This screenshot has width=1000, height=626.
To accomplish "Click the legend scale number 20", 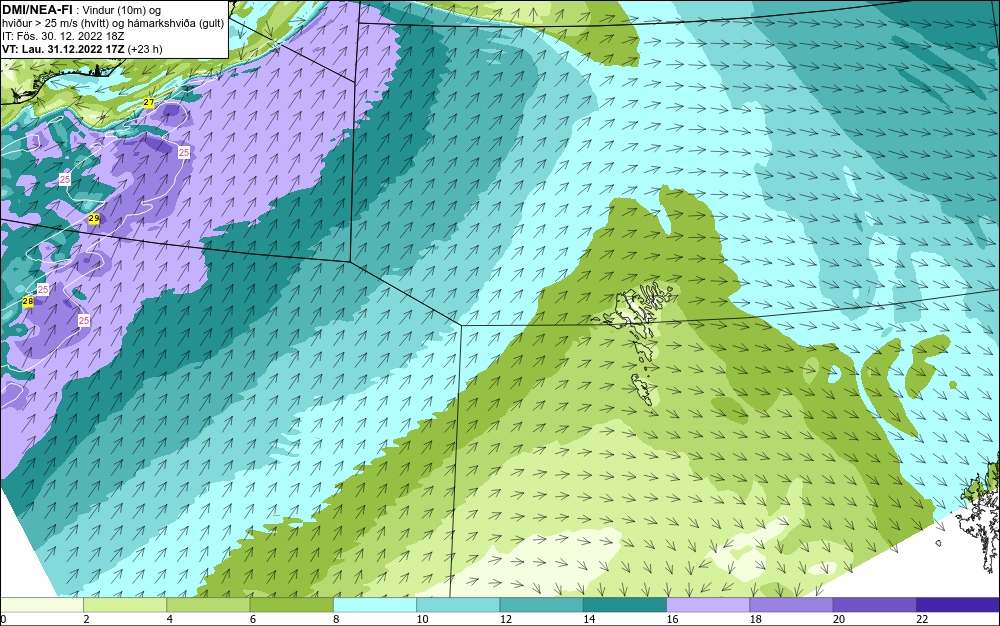I will (x=839, y=619).
